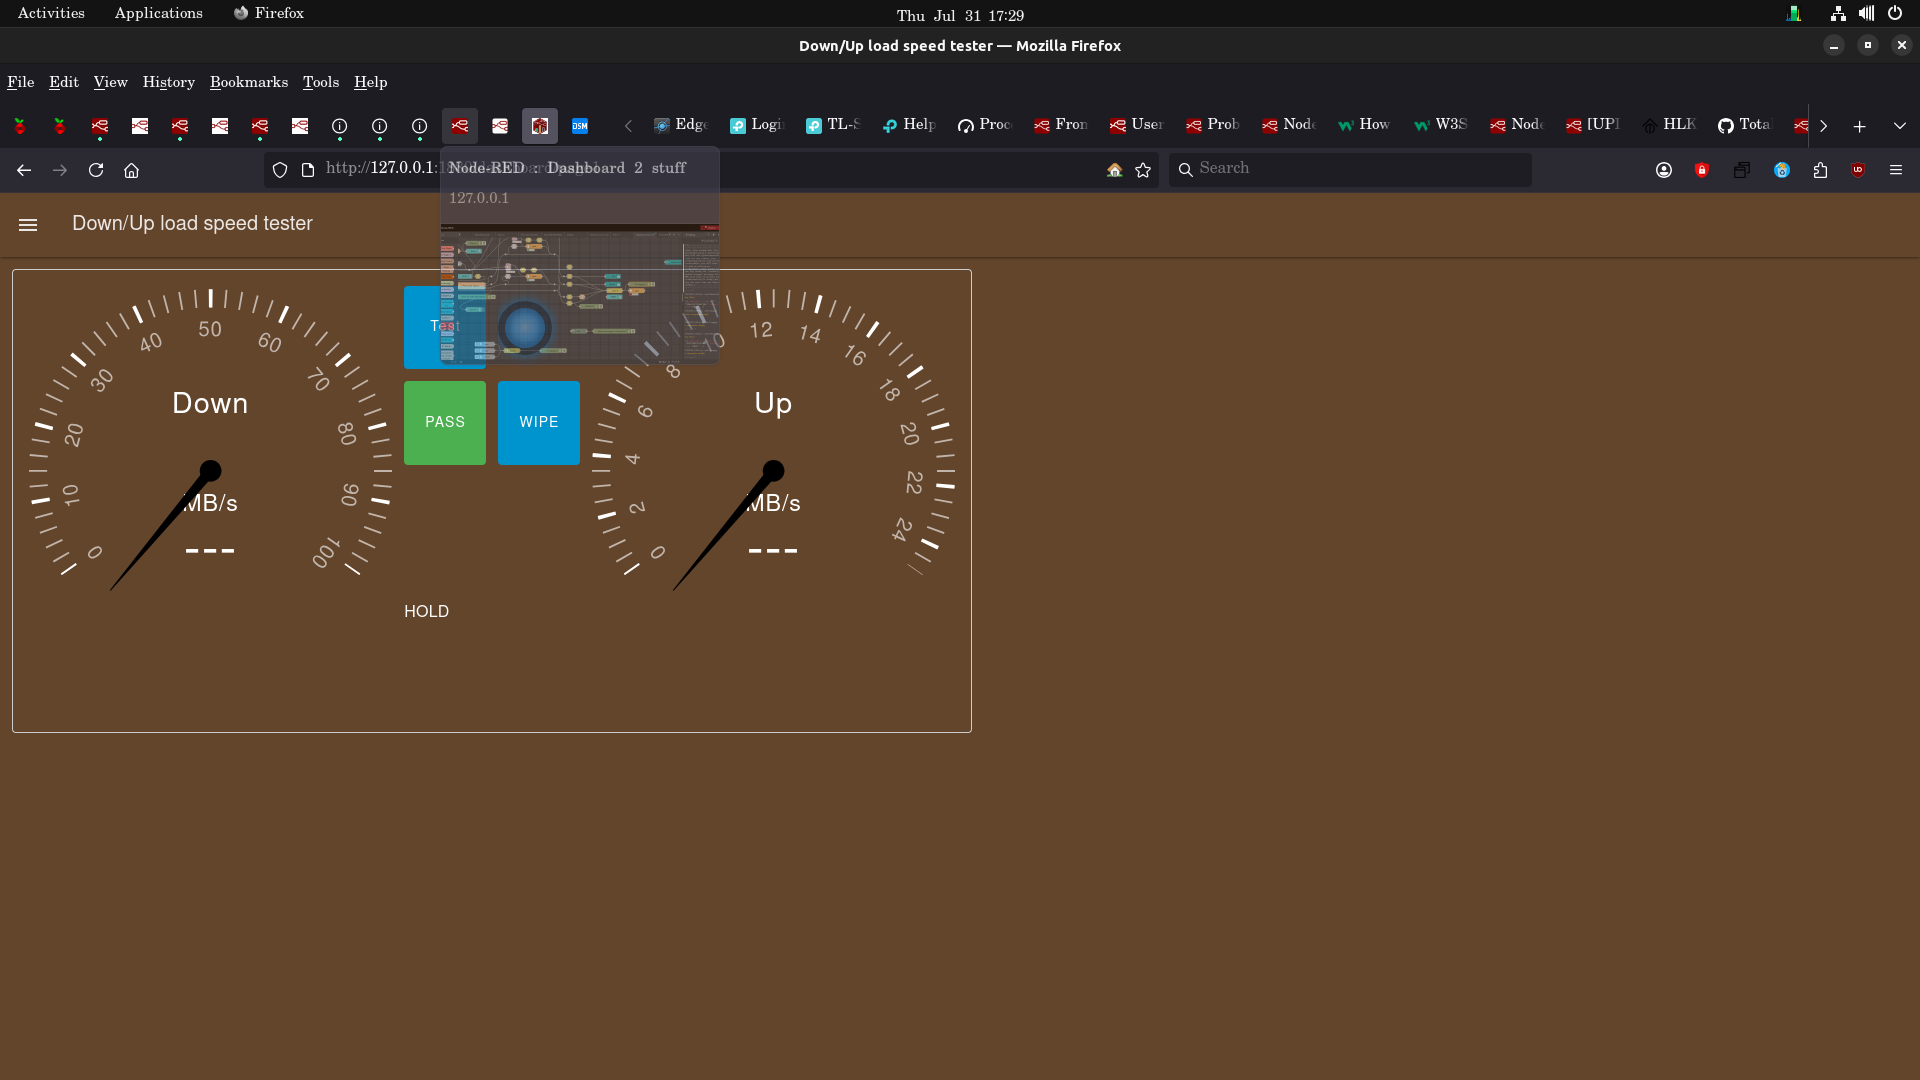
Task: Expand the list all tabs dropdown
Action: coord(1900,126)
